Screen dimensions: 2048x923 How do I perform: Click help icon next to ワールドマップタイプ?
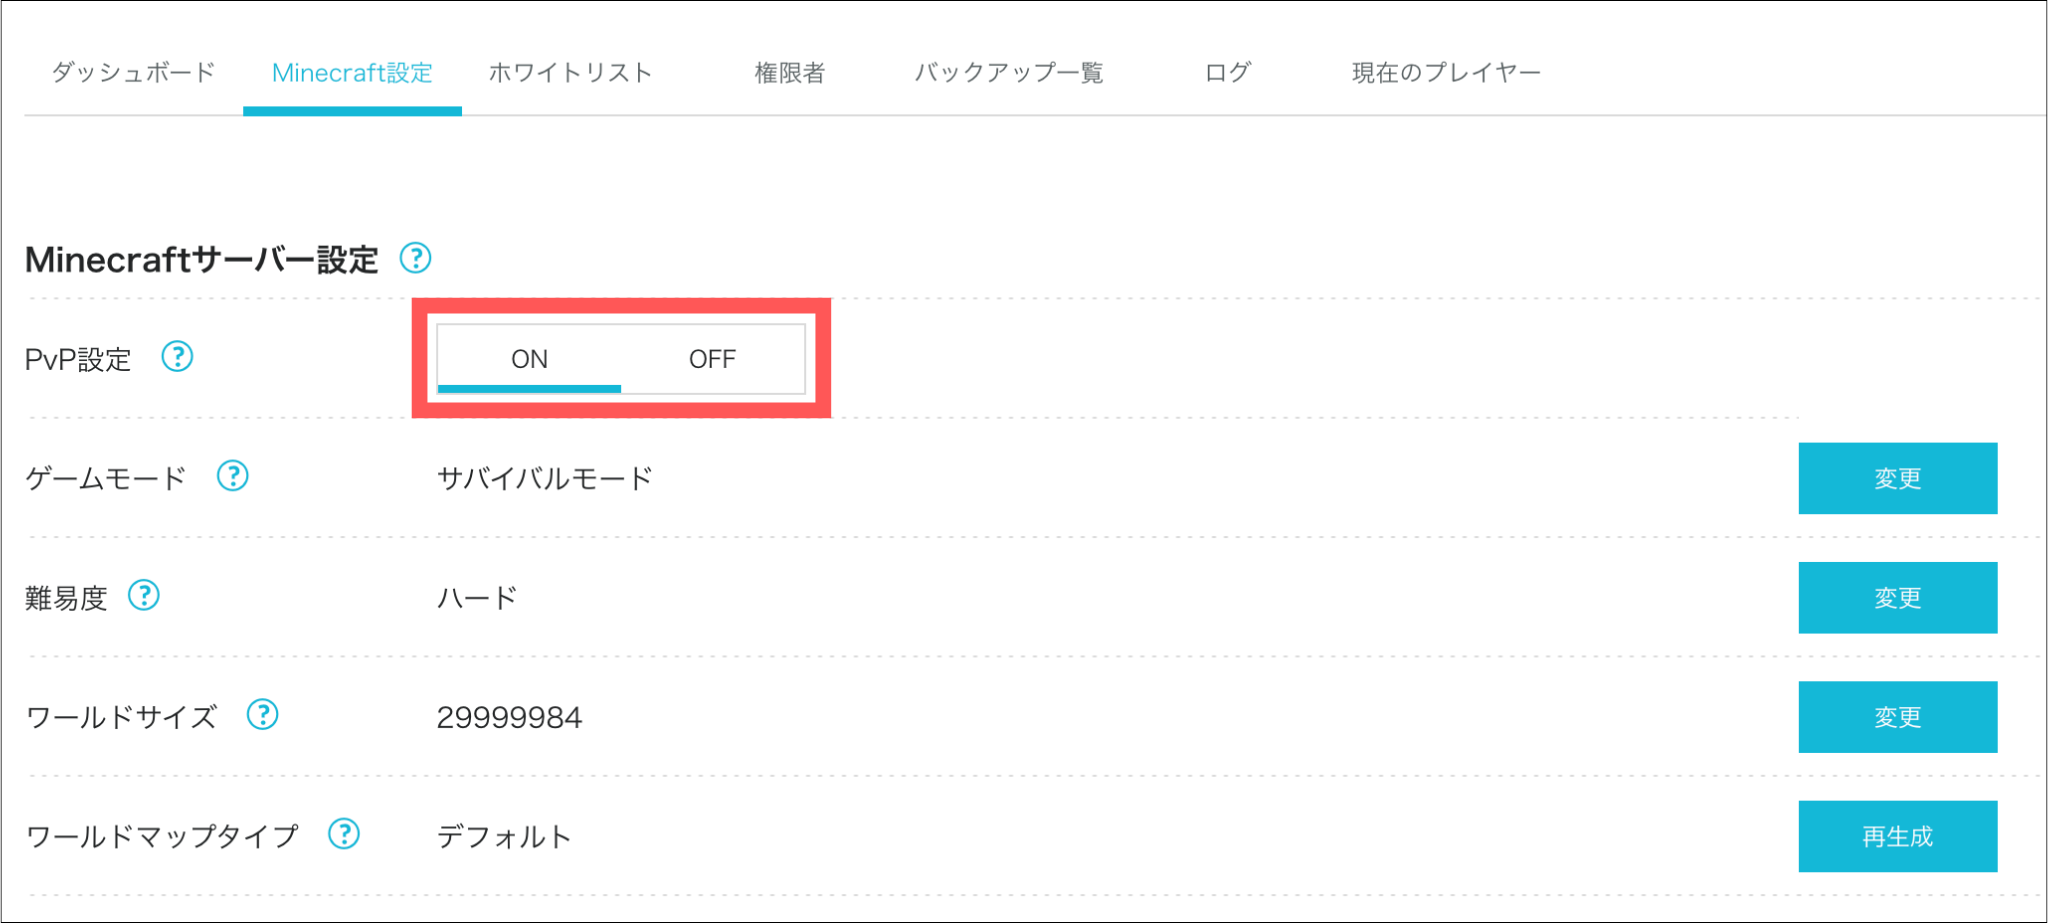344,834
